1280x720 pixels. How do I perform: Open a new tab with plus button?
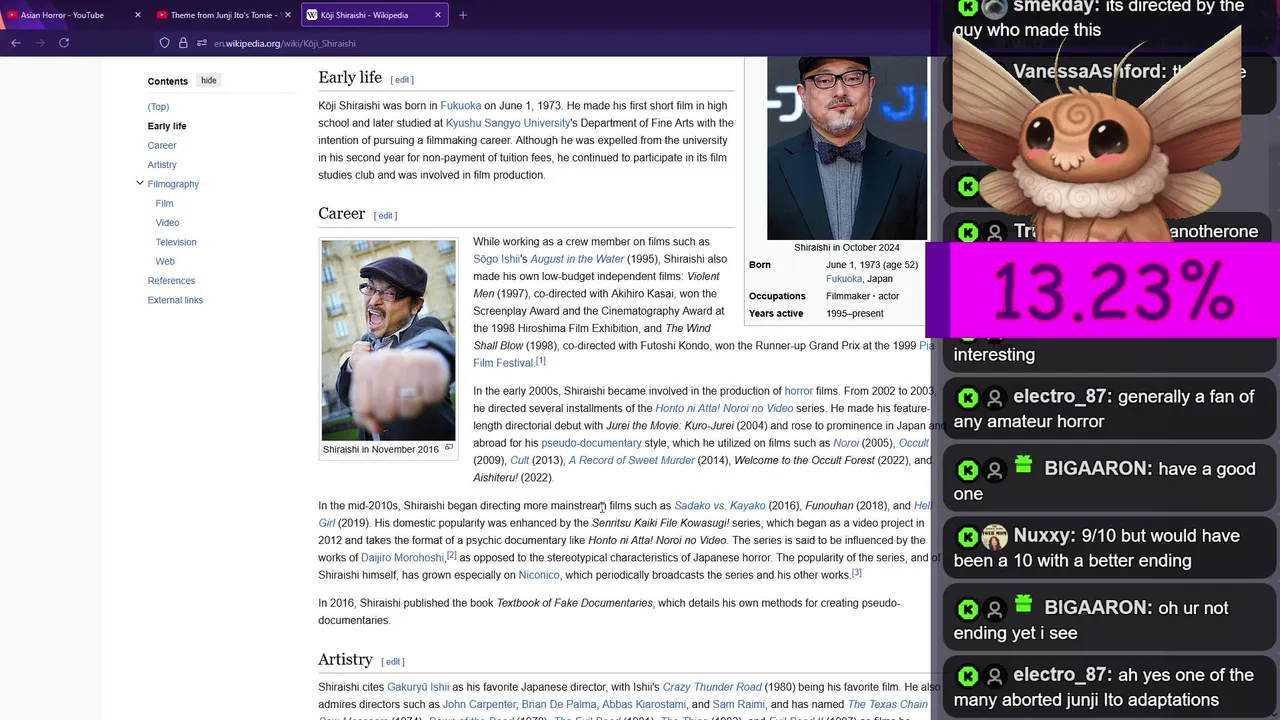462,15
